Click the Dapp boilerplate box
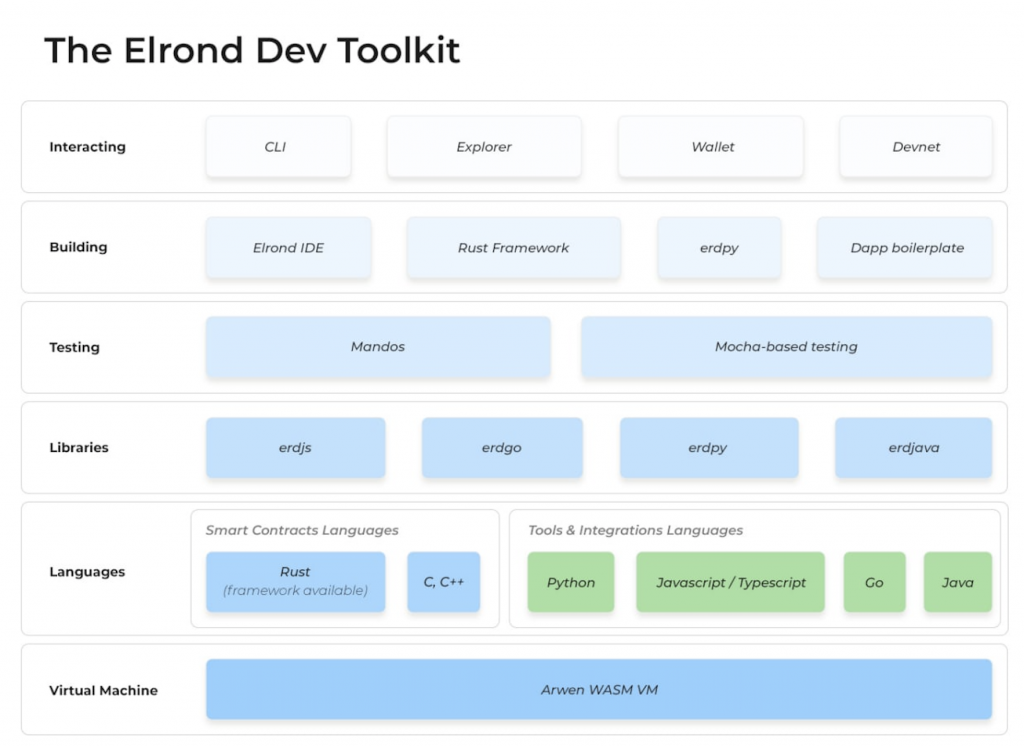1024x746 pixels. [x=904, y=248]
